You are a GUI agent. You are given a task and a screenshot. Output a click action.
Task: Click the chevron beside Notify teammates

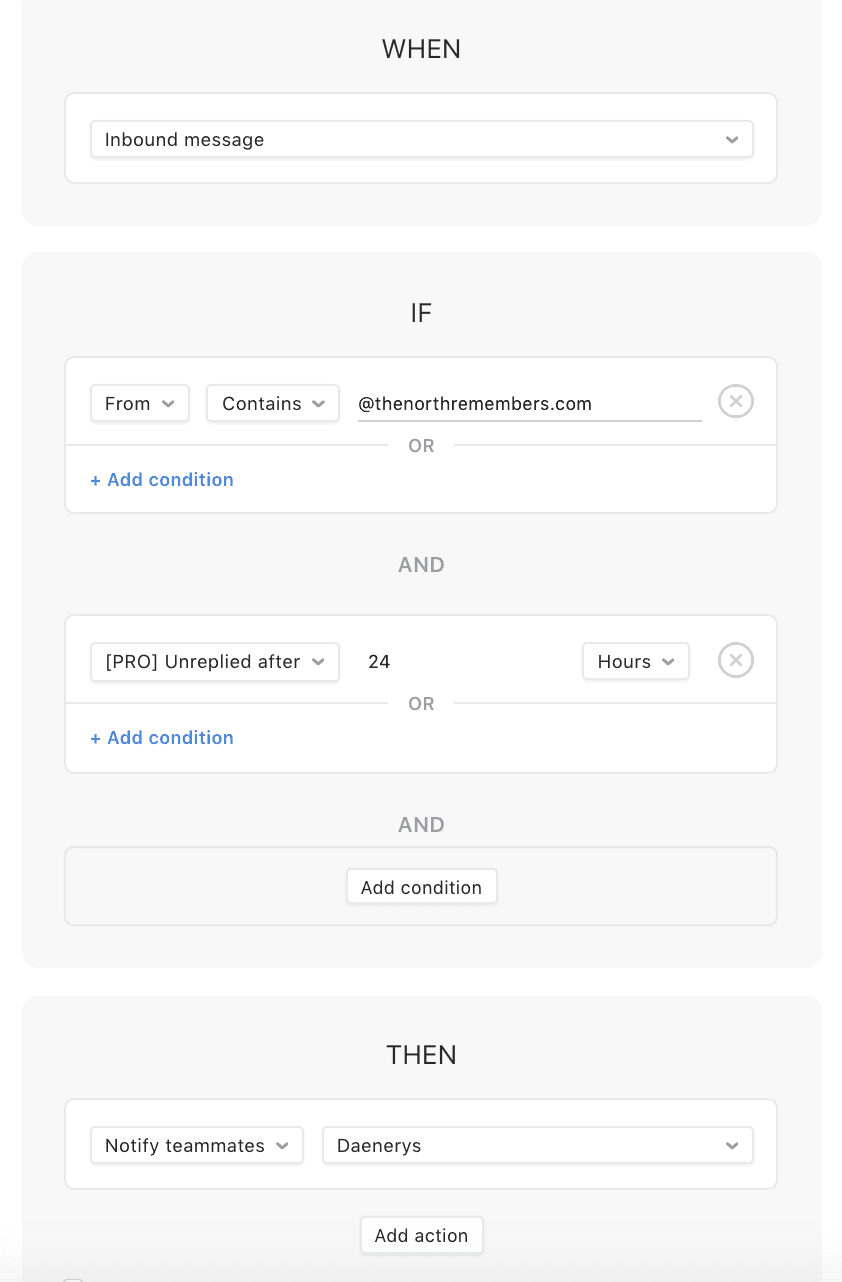(282, 1146)
